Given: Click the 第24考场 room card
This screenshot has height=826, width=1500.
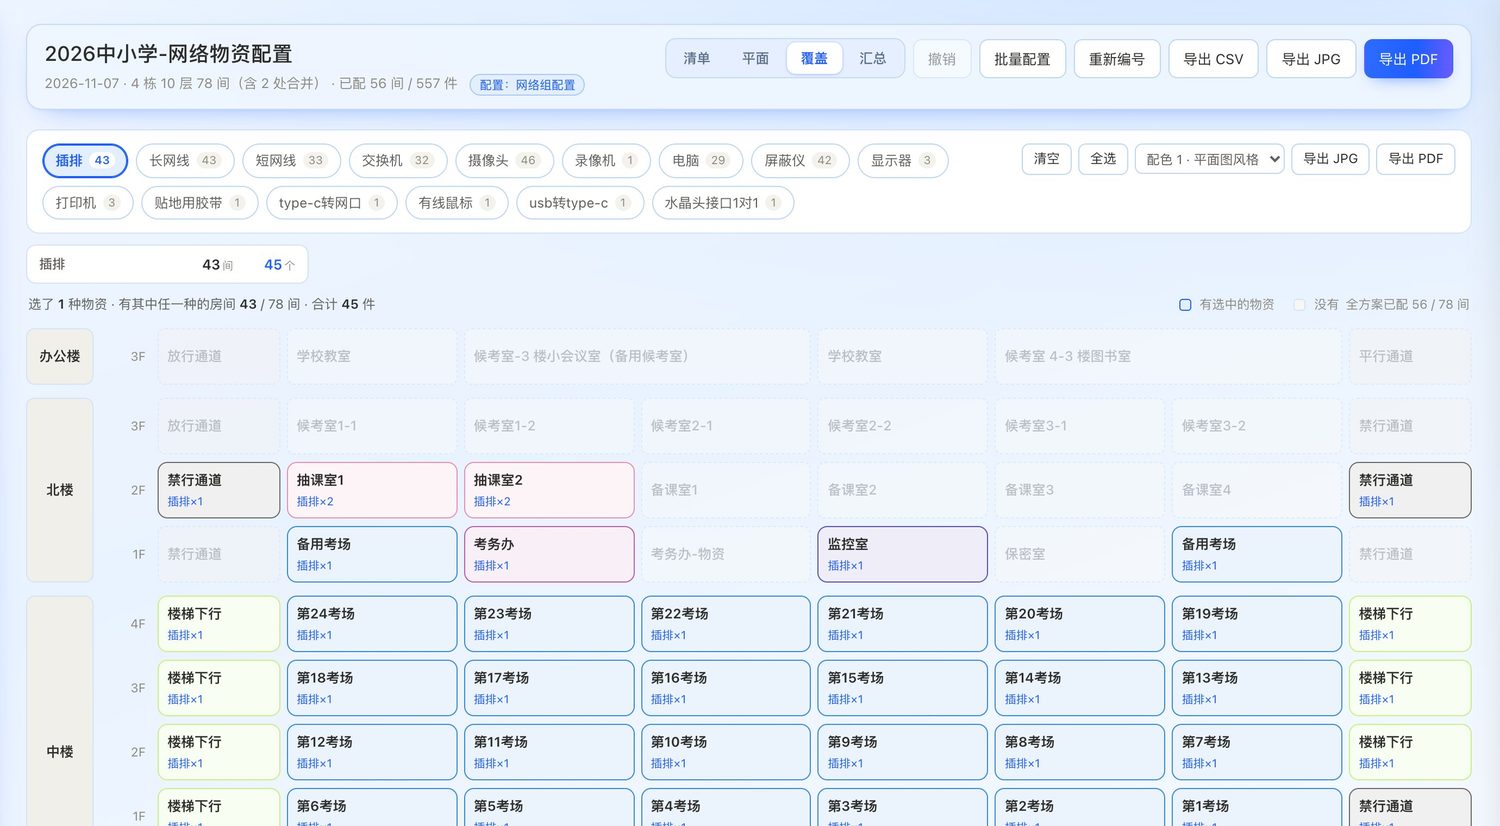Looking at the screenshot, I should pyautogui.click(x=372, y=624).
